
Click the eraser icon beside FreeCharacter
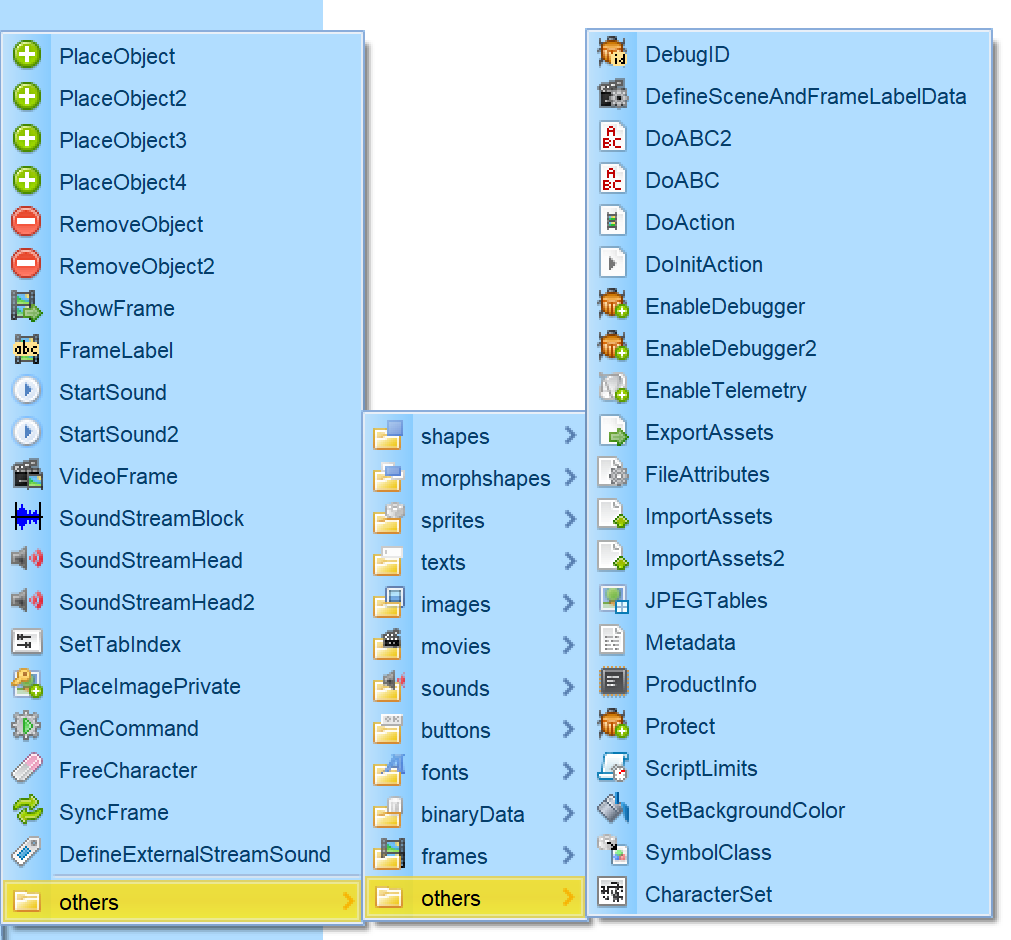pyautogui.click(x=27, y=770)
